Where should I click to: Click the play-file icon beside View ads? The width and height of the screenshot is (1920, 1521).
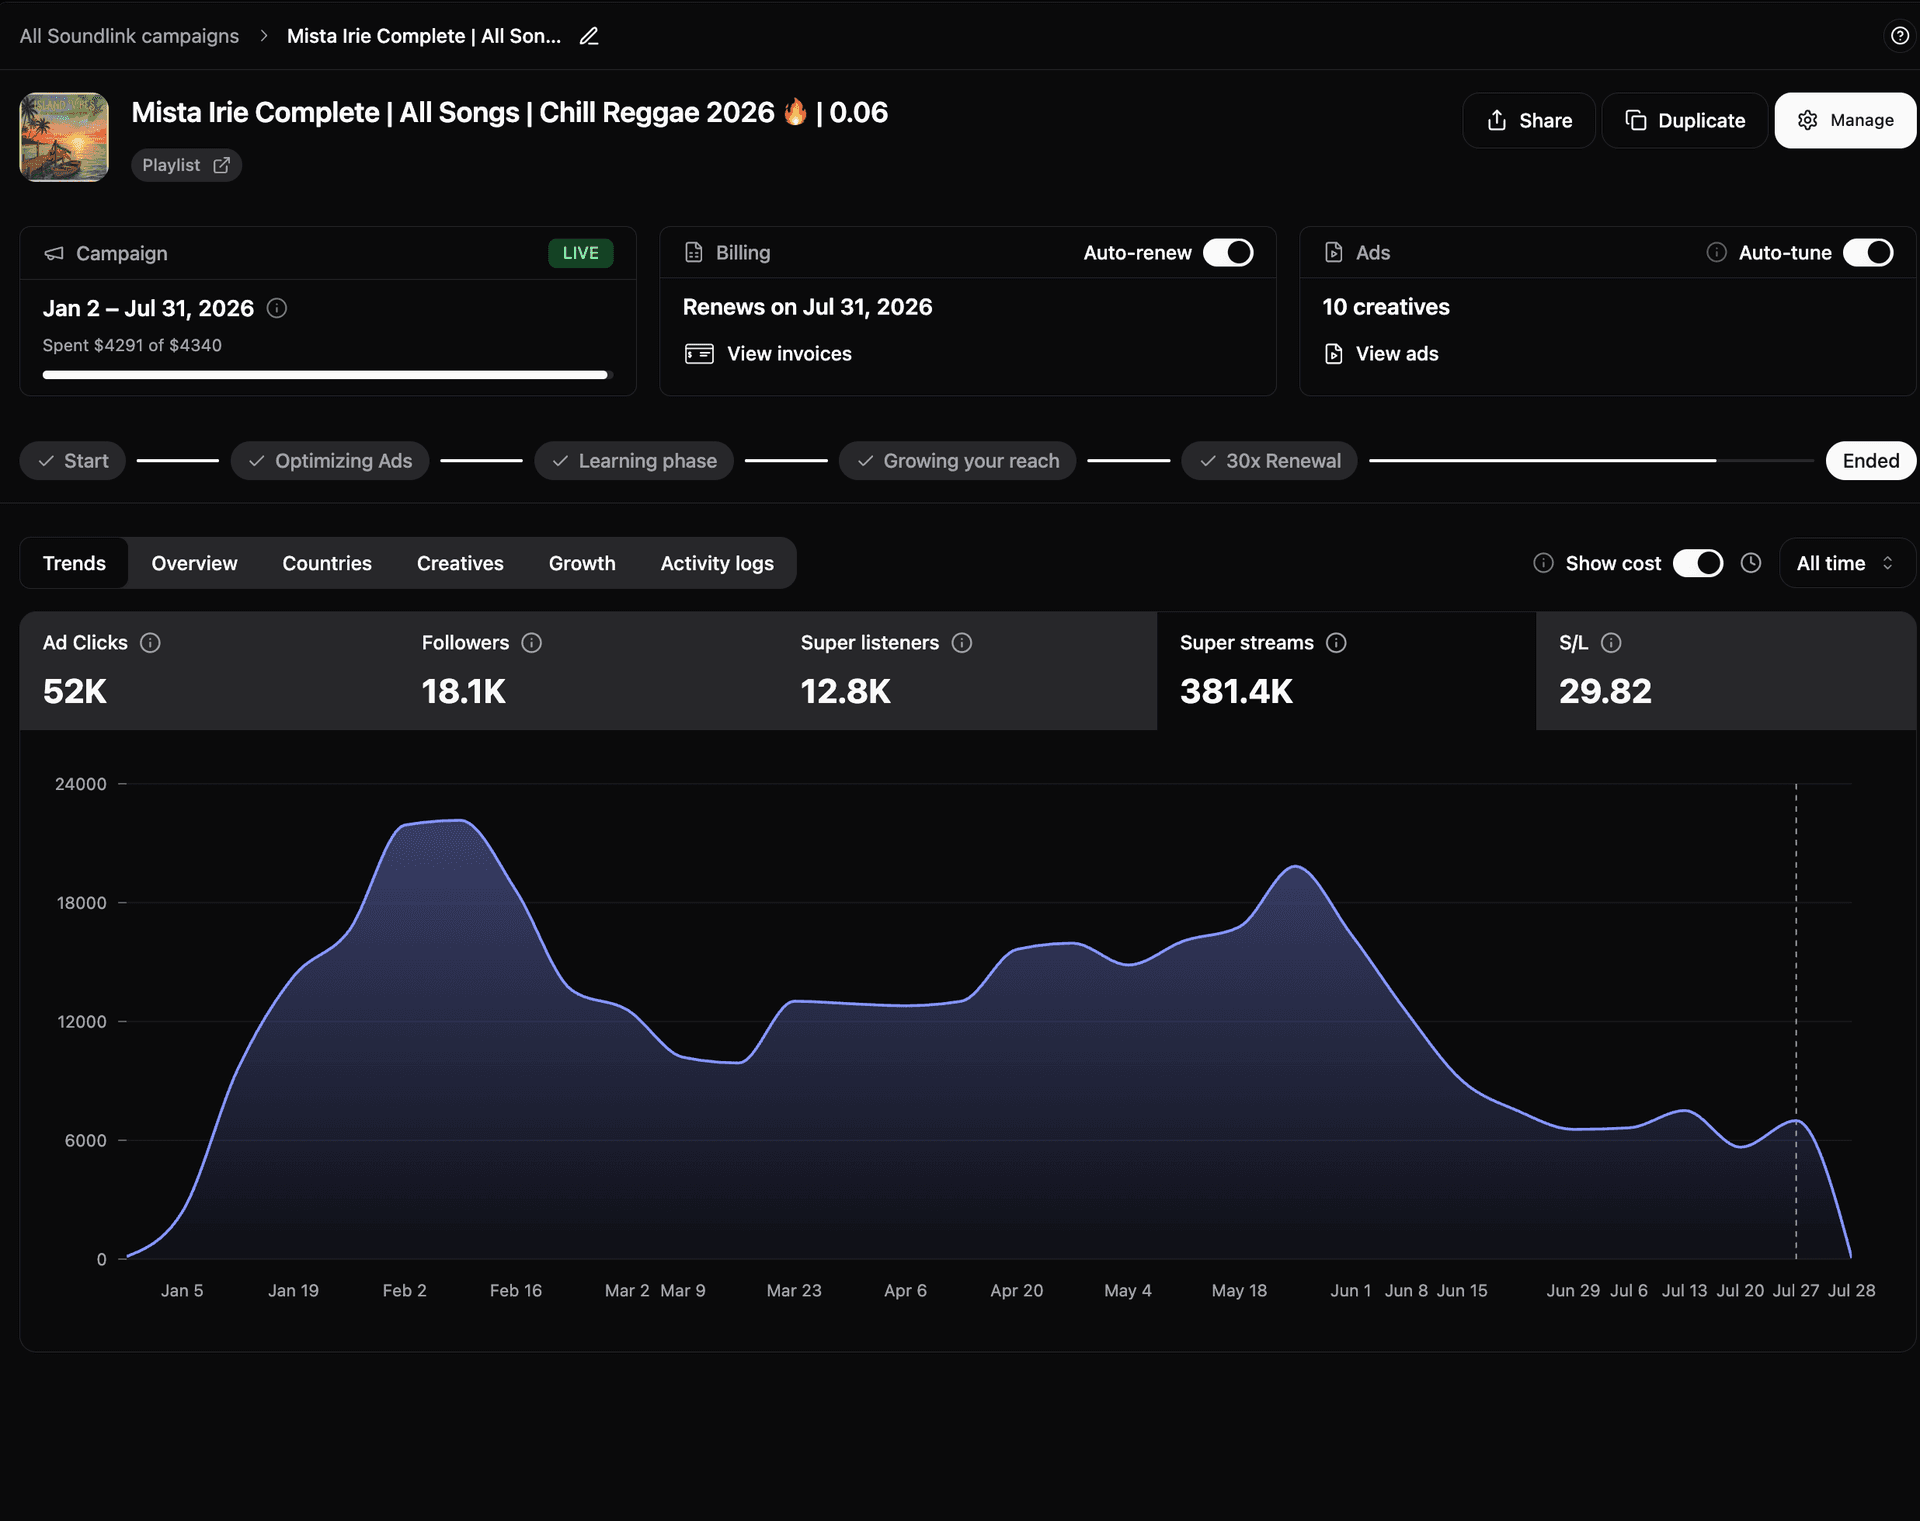coord(1334,354)
